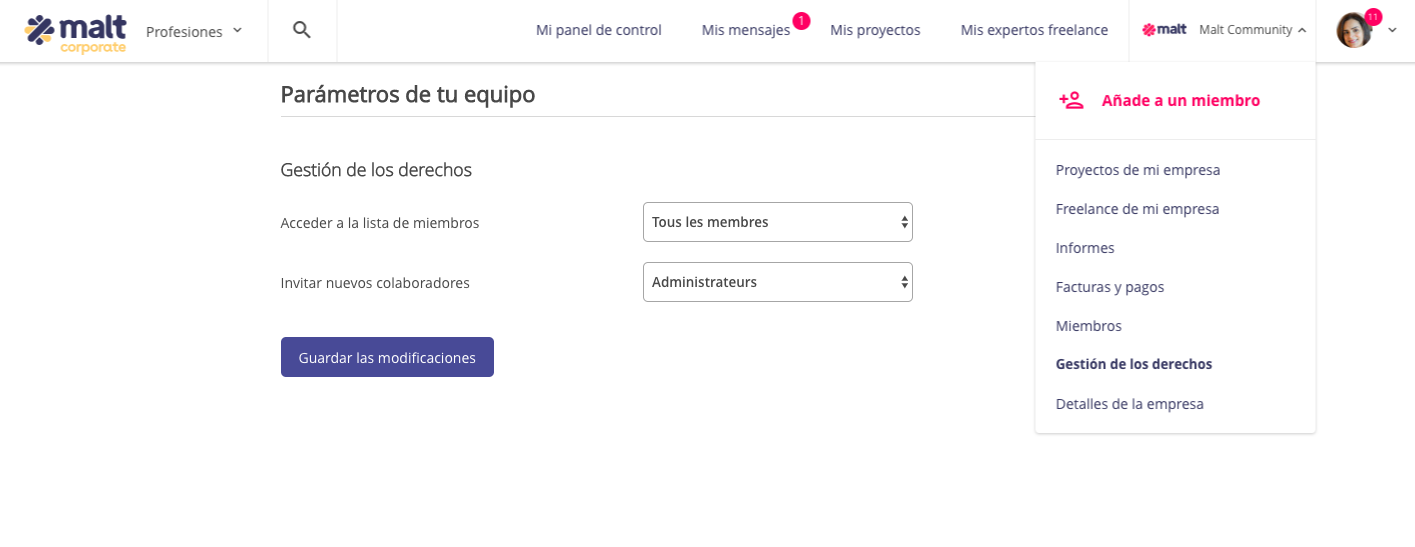Click the avatar notification badge 11
Screen dimensions: 1415x547
(x=1373, y=17)
